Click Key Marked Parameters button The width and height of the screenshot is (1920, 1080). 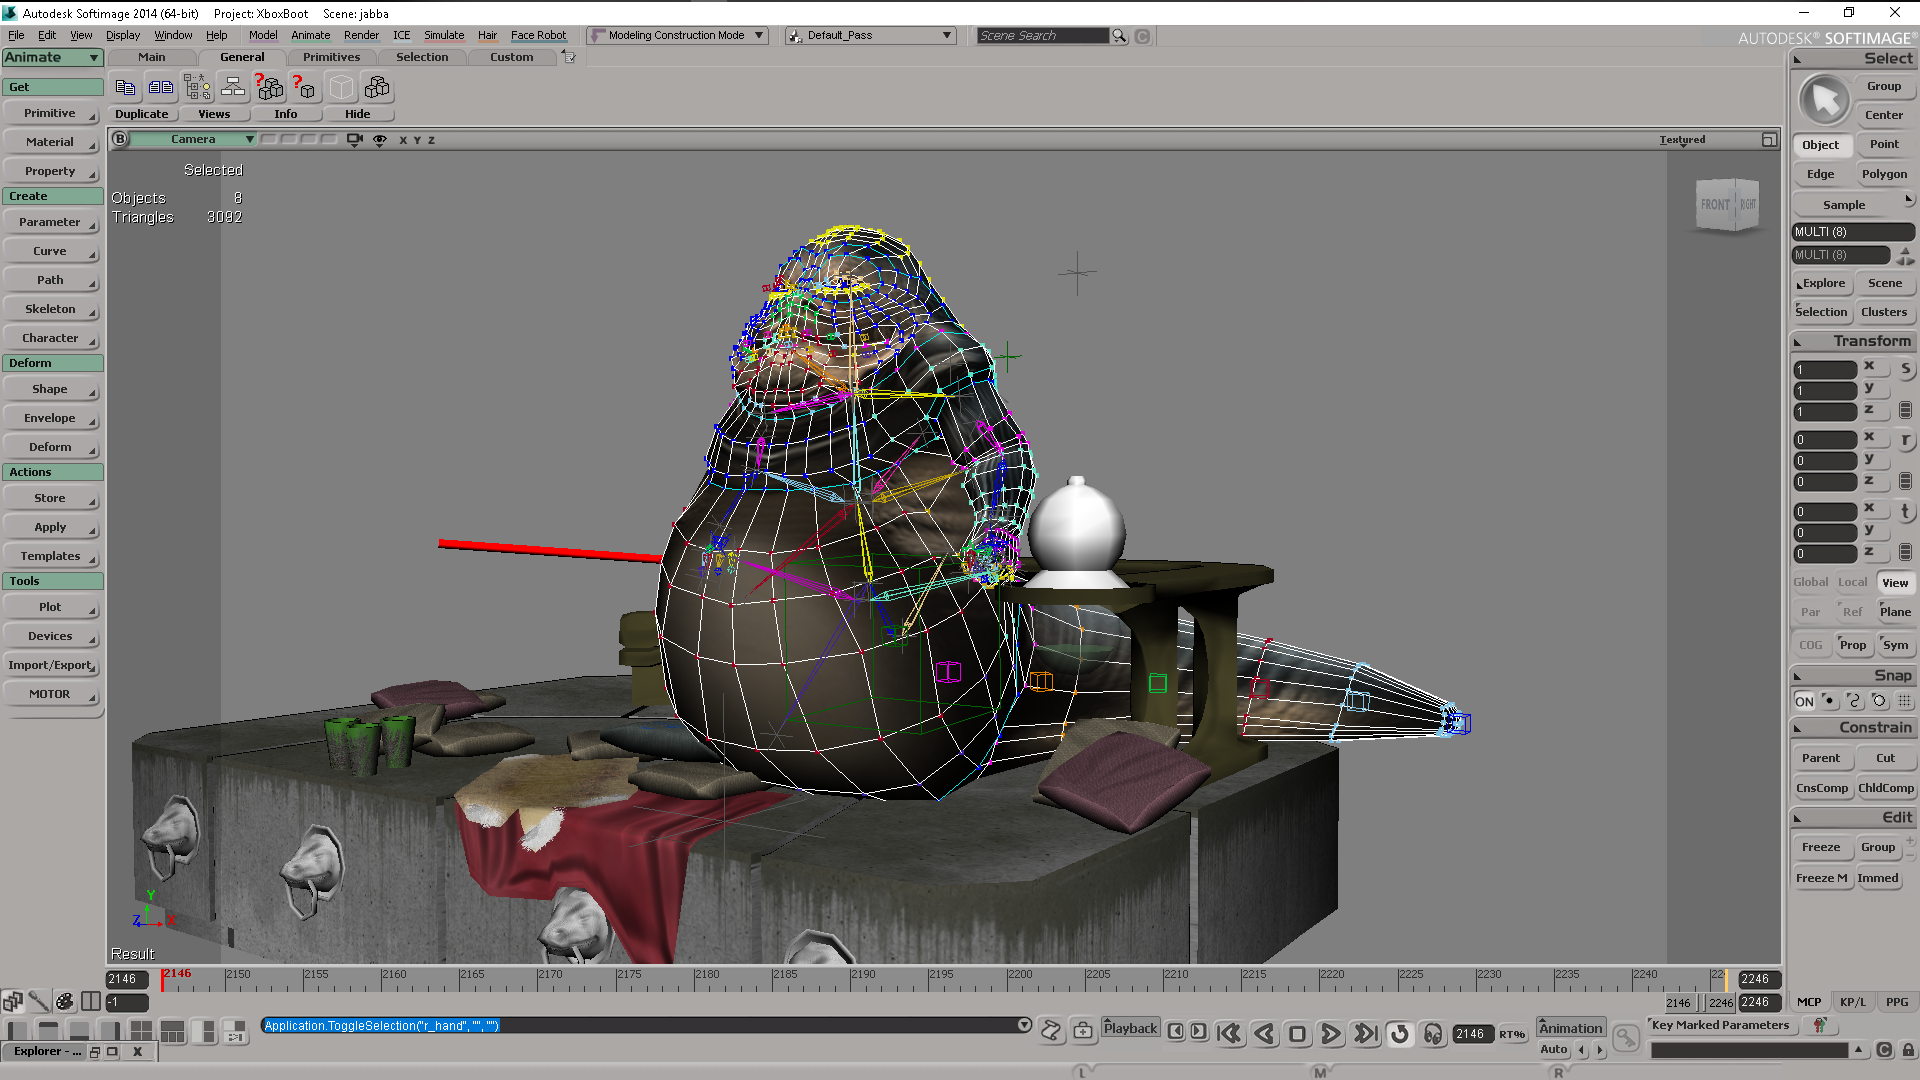click(1720, 1025)
